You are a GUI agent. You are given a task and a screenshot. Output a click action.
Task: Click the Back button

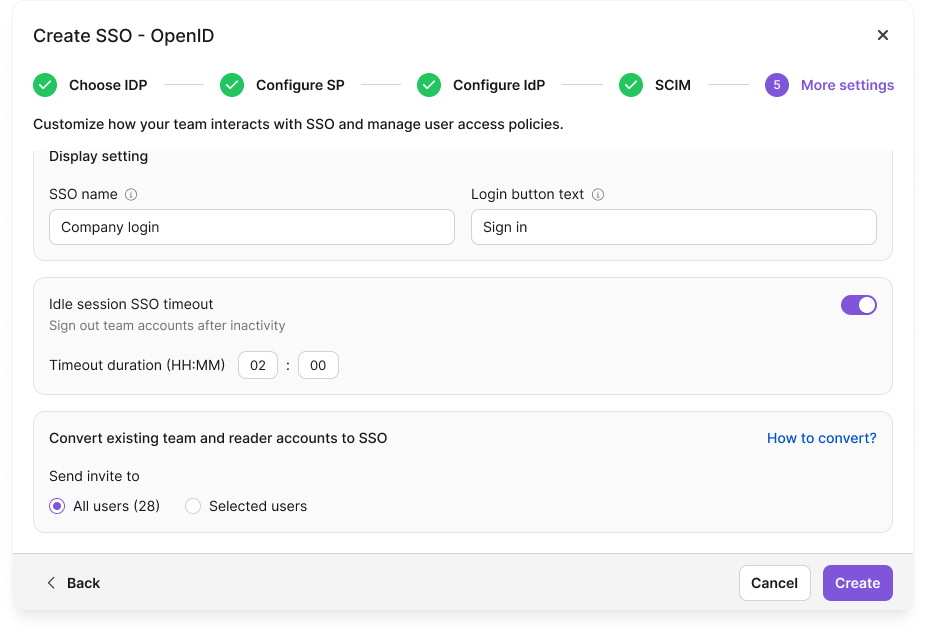pos(73,583)
